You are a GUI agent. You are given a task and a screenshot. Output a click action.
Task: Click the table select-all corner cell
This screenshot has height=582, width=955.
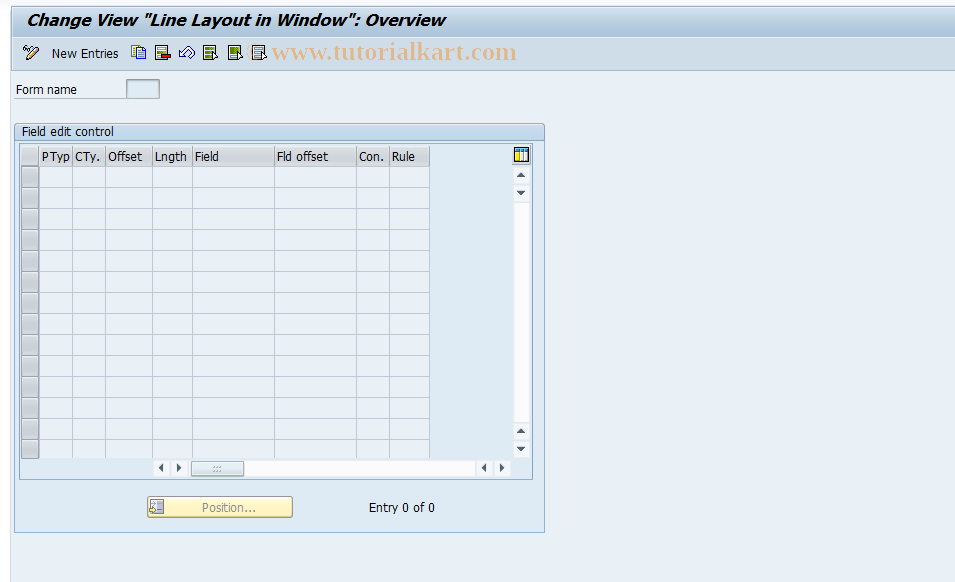pyautogui.click(x=30, y=156)
